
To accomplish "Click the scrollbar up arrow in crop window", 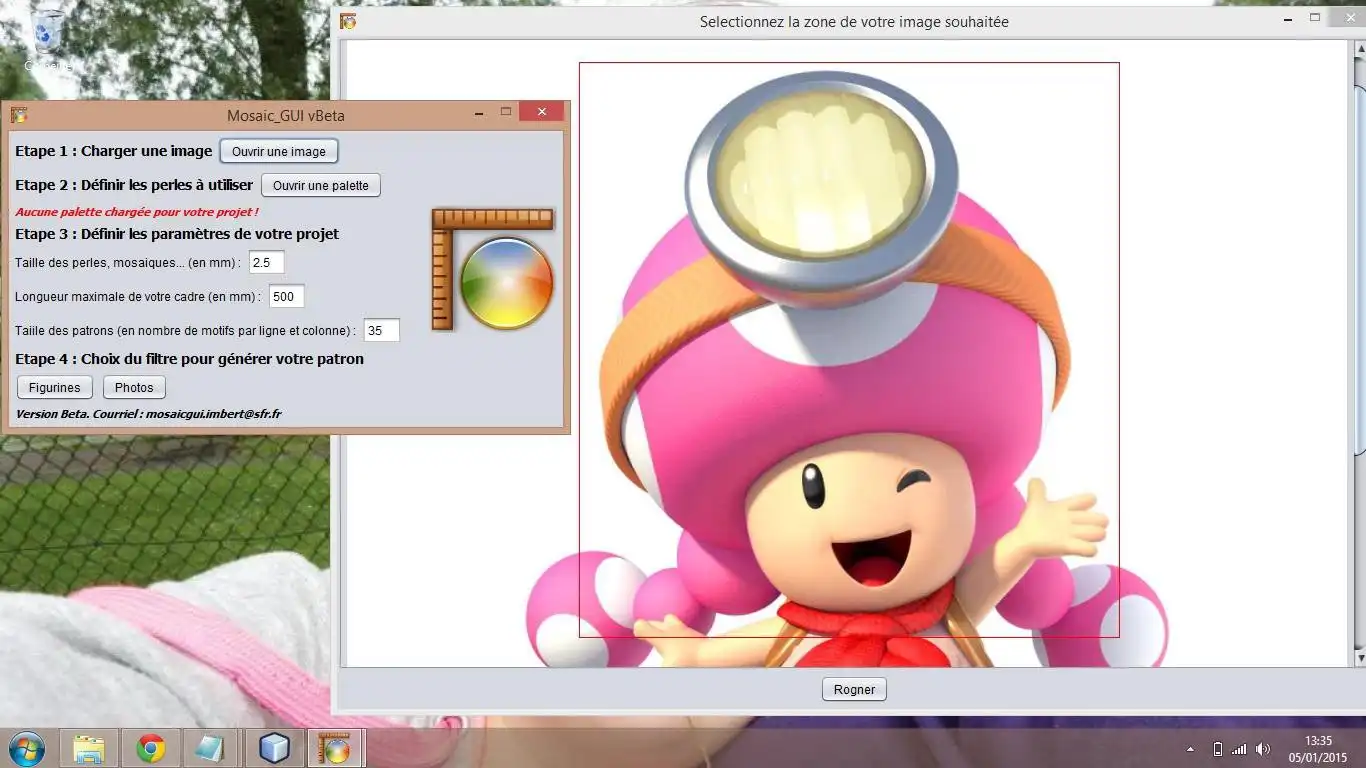I will click(x=1359, y=47).
